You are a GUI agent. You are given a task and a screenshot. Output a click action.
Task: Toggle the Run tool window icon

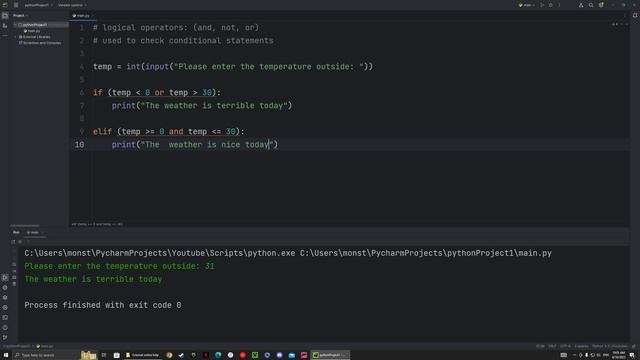click(5, 278)
